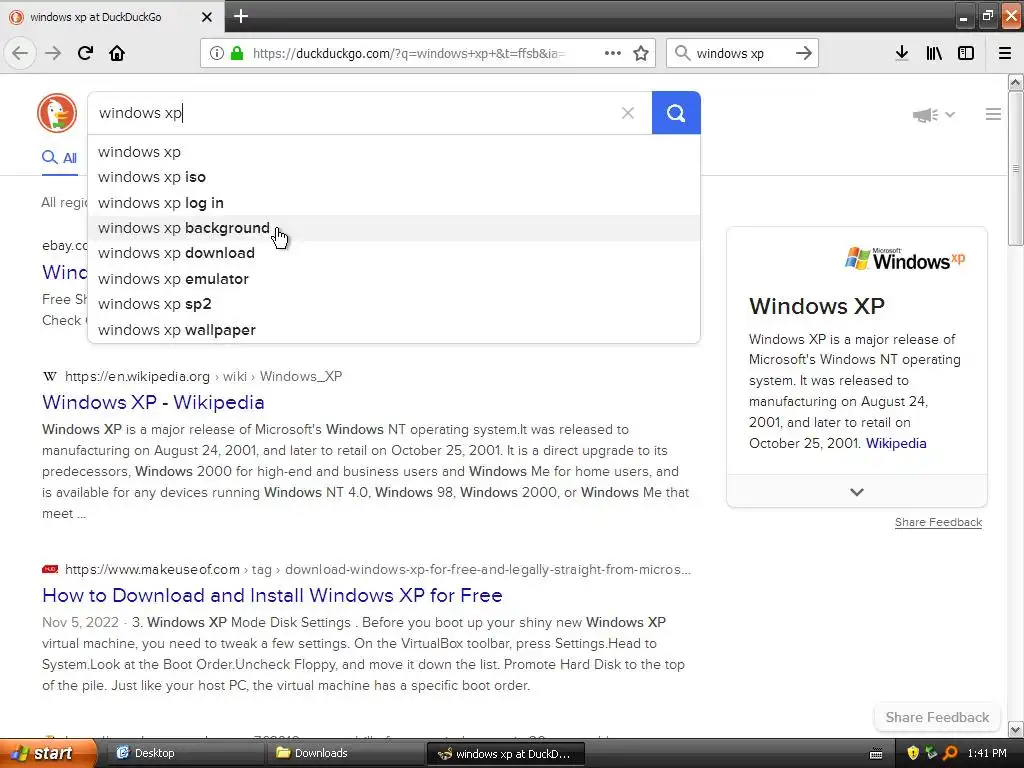Open the Windows Start menu

pyautogui.click(x=48, y=753)
